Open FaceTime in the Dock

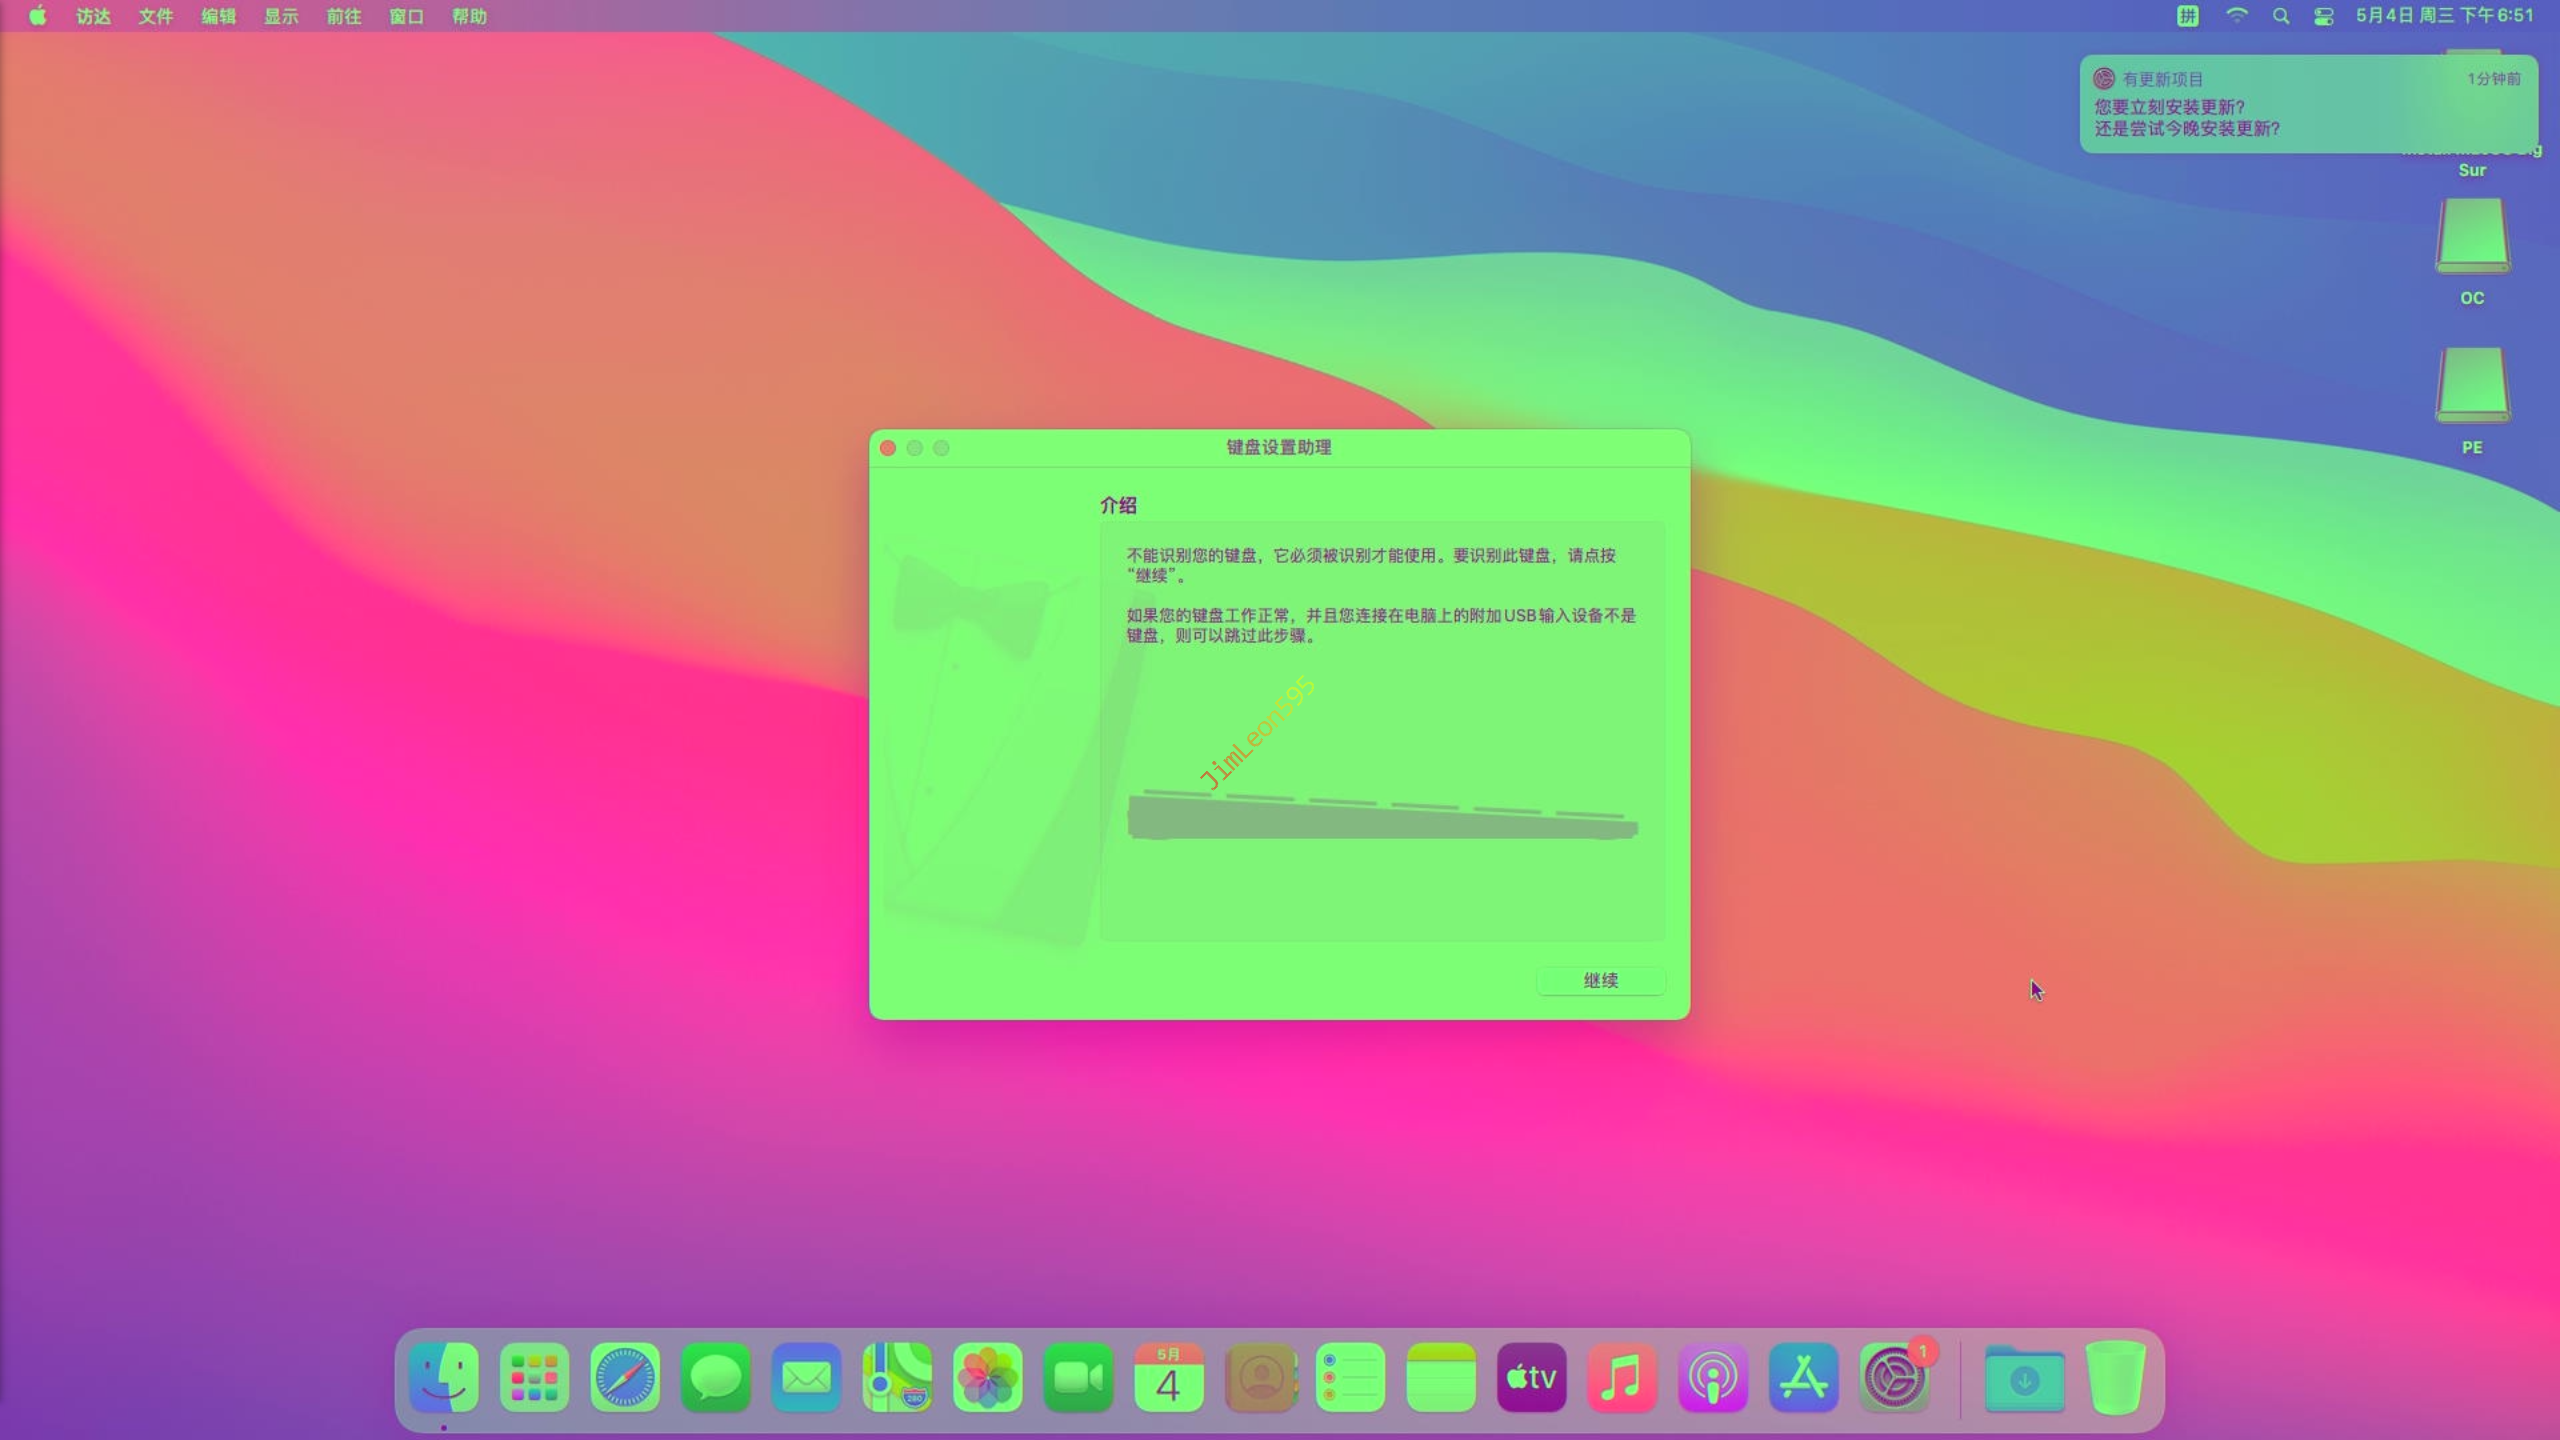click(1078, 1377)
